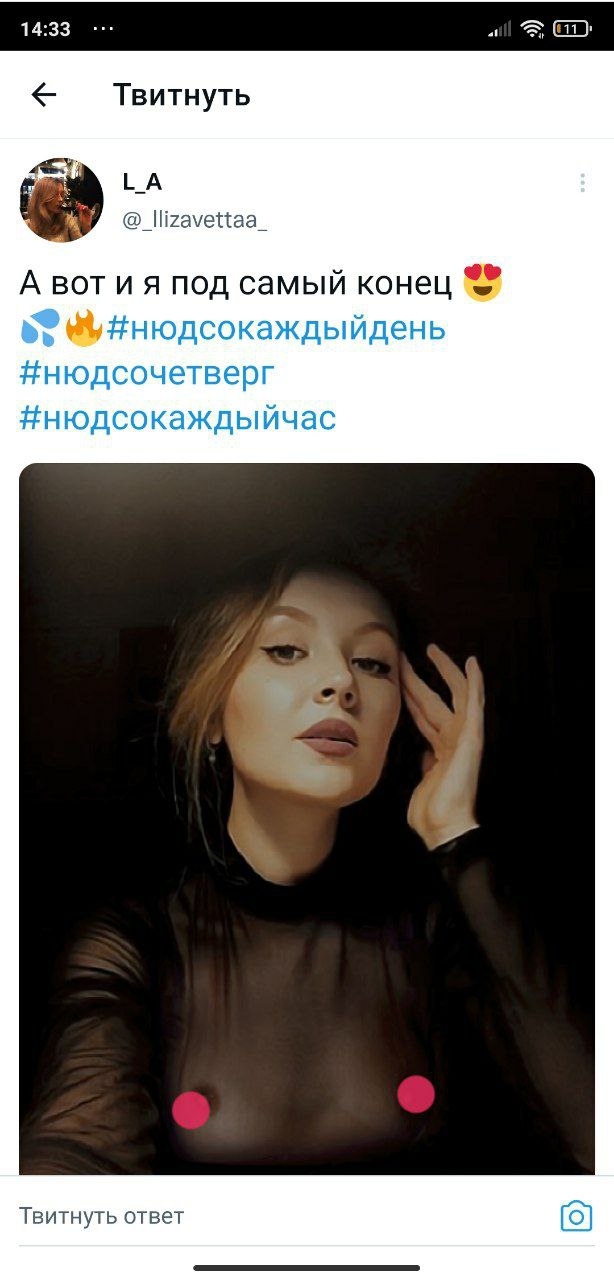Image resolution: width=614 pixels, height=1280 pixels.
Task: Open hashtag #нюдсокаждыйдень
Action: pyautogui.click(x=276, y=328)
